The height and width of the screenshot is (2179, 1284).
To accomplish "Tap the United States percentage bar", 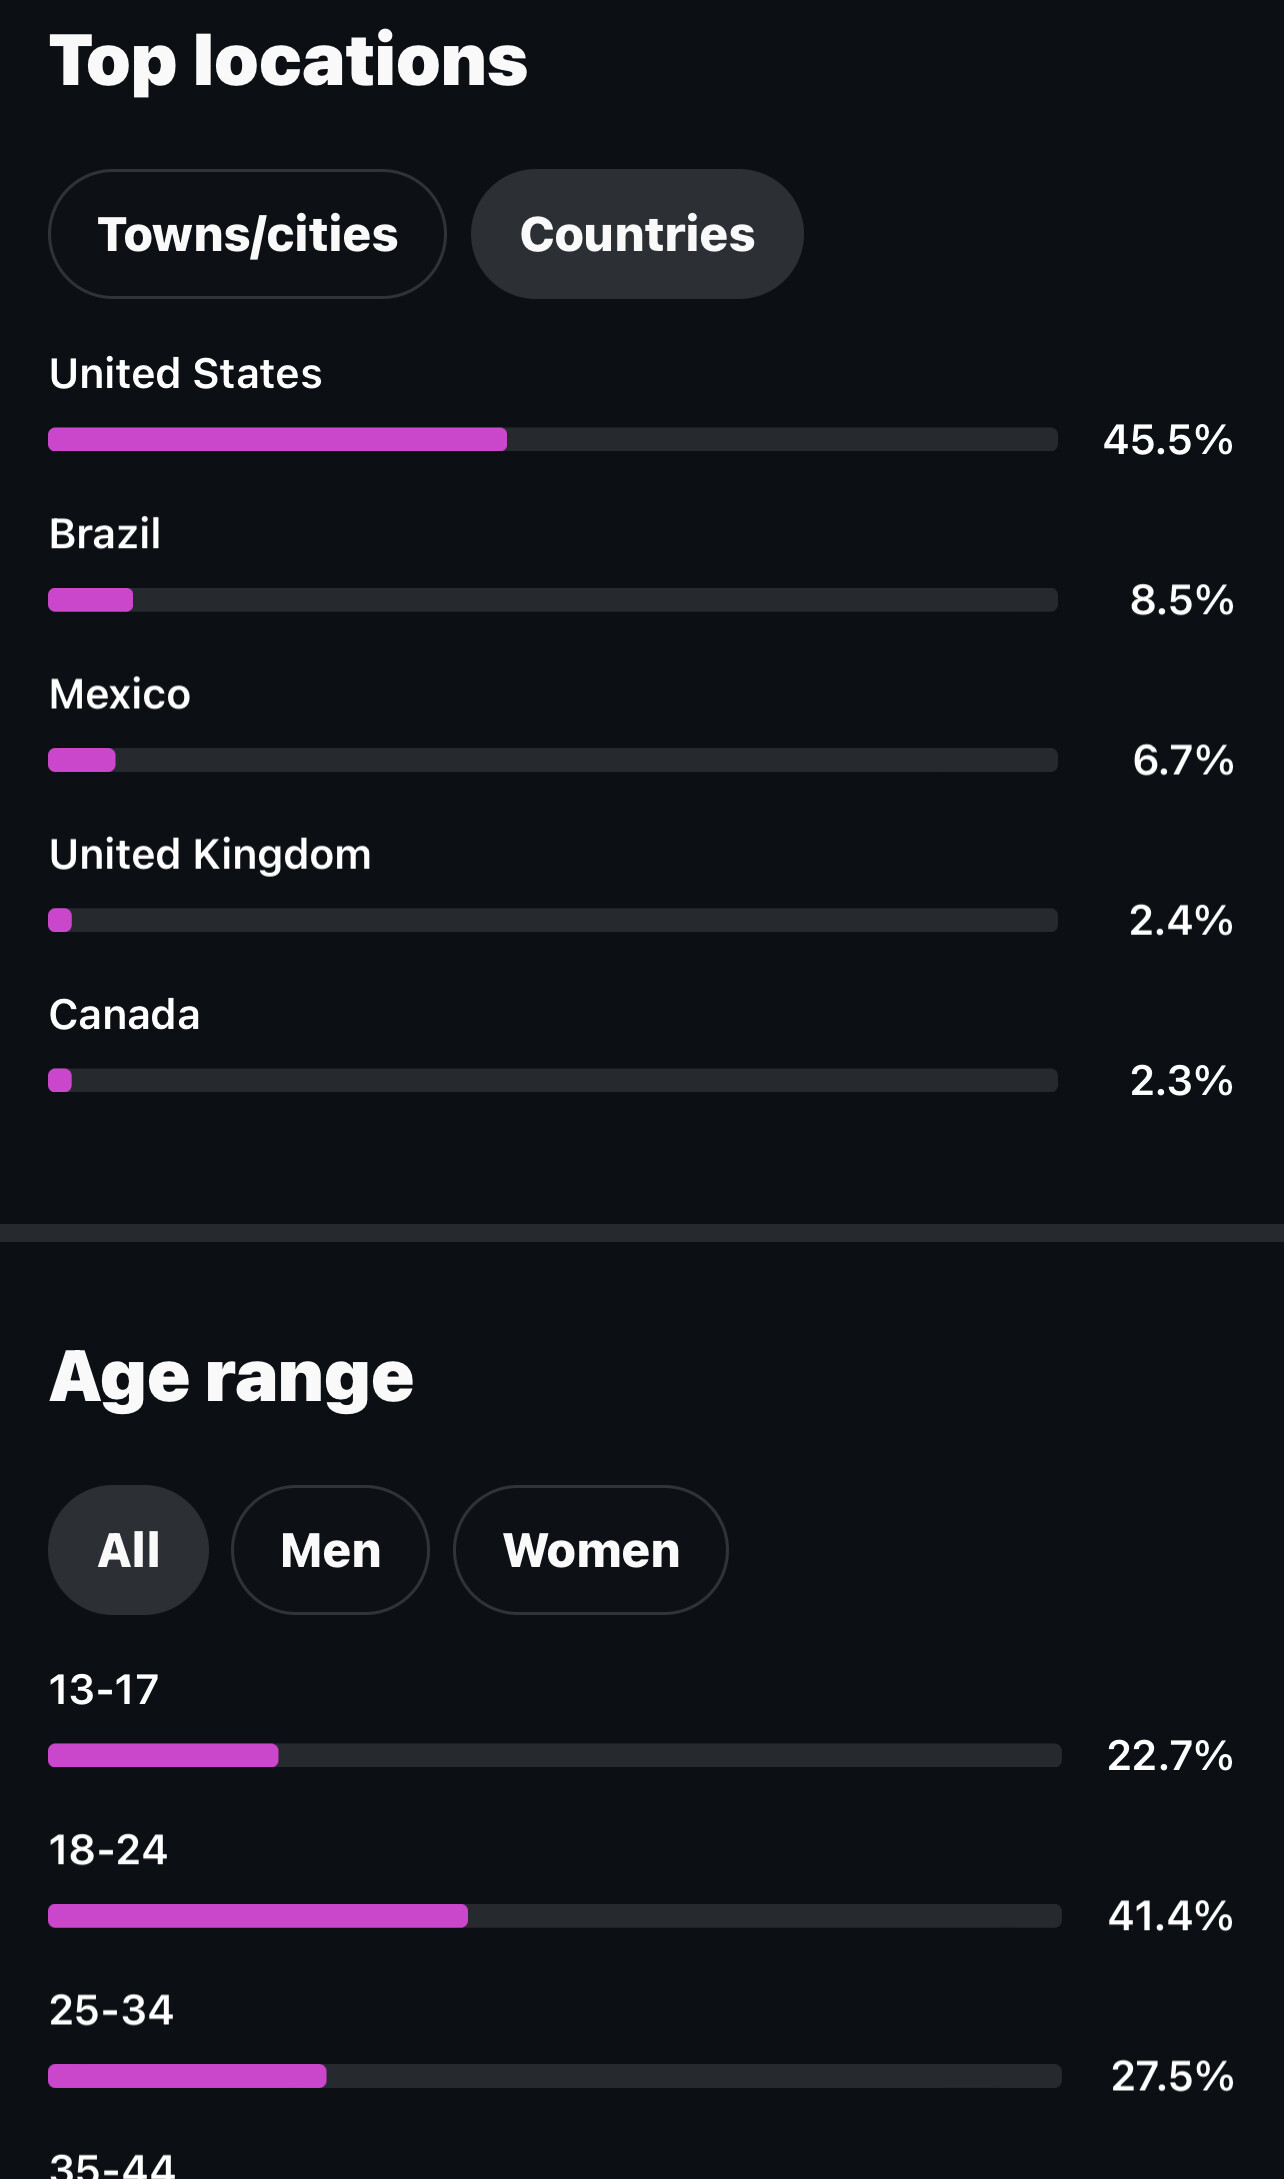I will click(552, 440).
